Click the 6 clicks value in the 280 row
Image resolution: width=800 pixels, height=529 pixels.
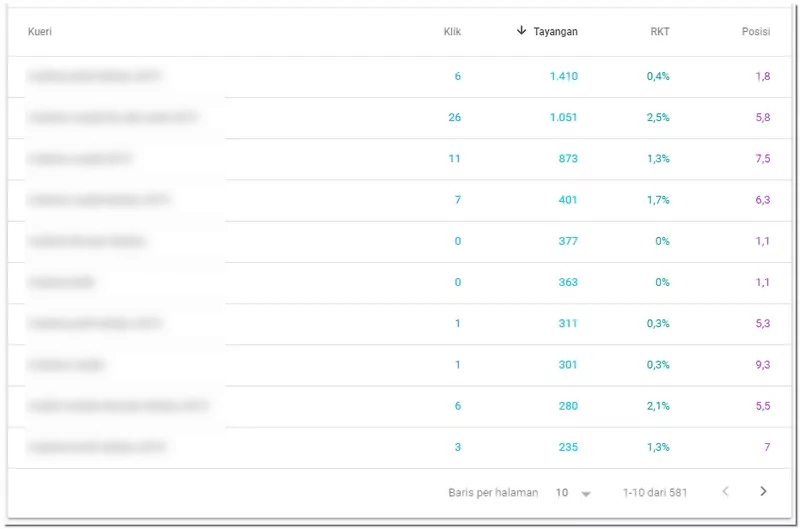point(458,406)
